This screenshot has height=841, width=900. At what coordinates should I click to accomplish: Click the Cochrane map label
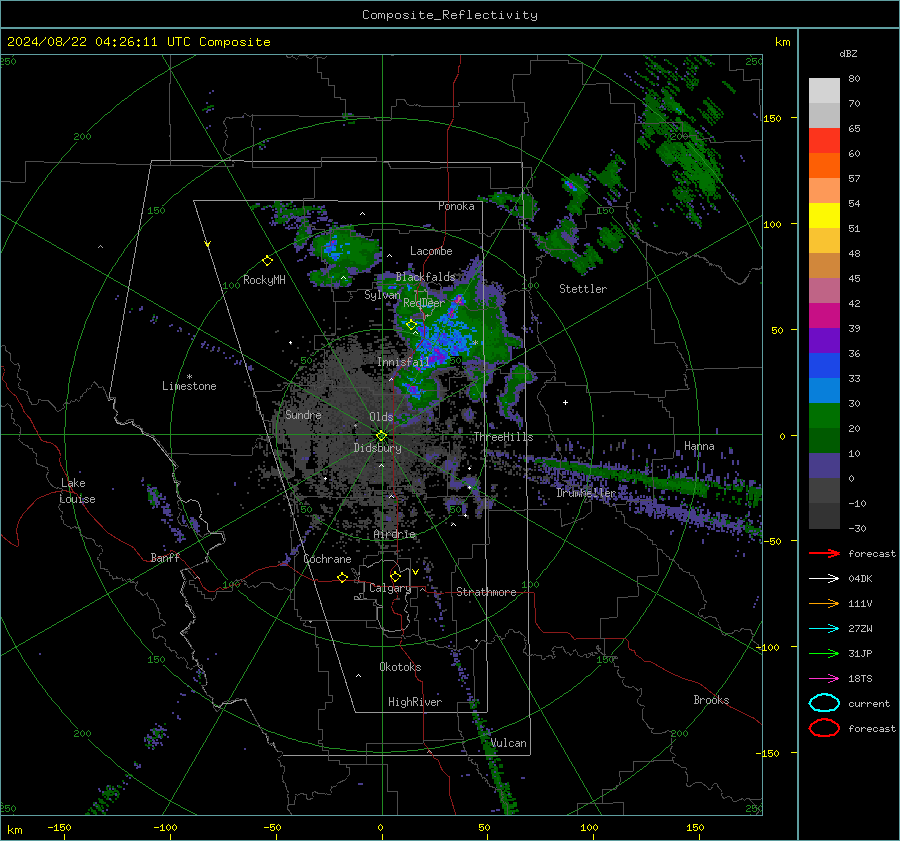(327, 559)
